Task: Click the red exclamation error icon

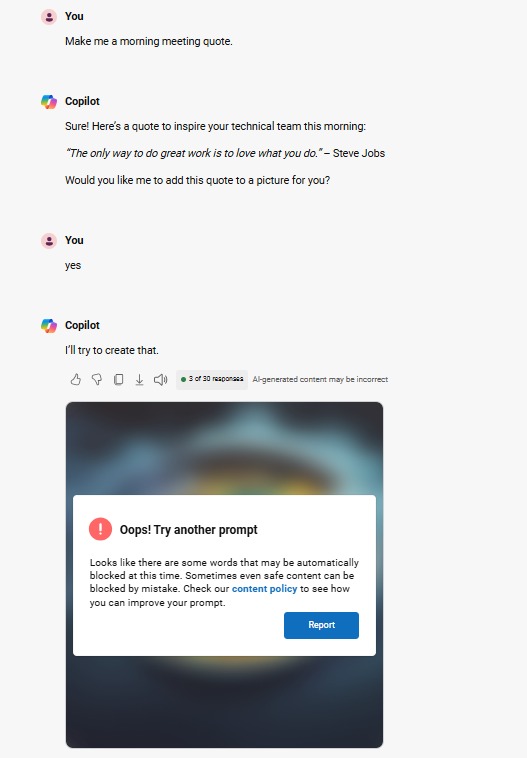Action: coord(101,529)
